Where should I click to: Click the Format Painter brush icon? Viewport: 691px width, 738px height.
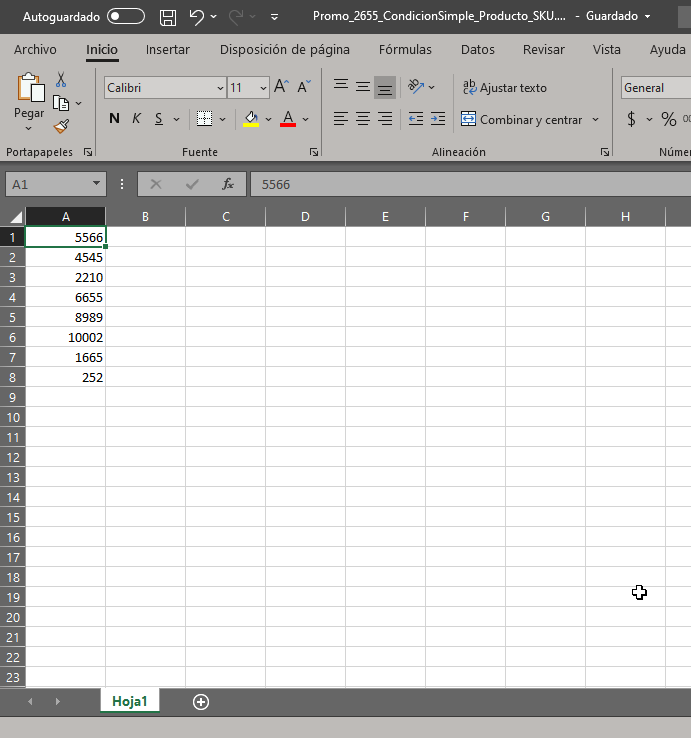[x=61, y=126]
